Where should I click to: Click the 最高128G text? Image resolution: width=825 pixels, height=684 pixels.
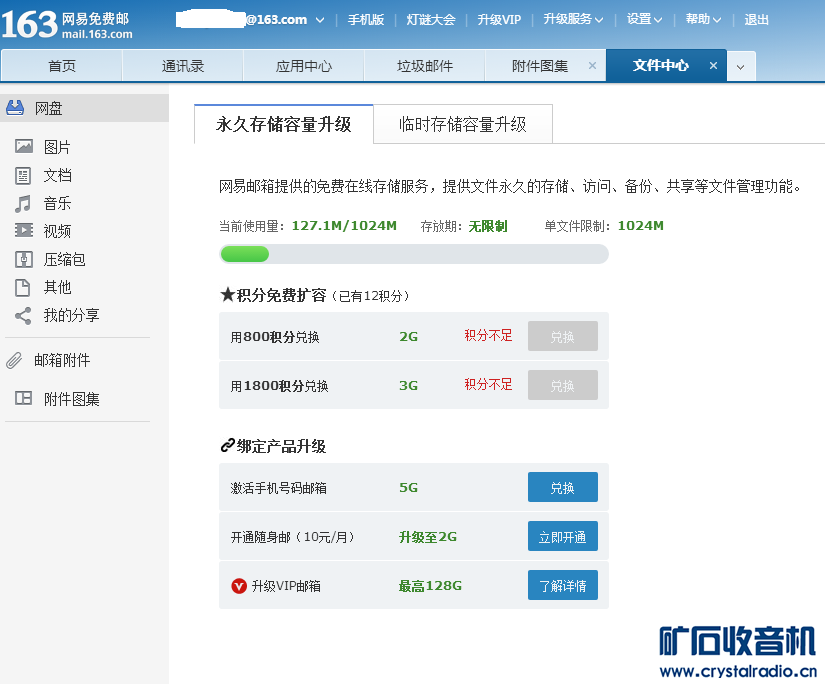click(430, 586)
